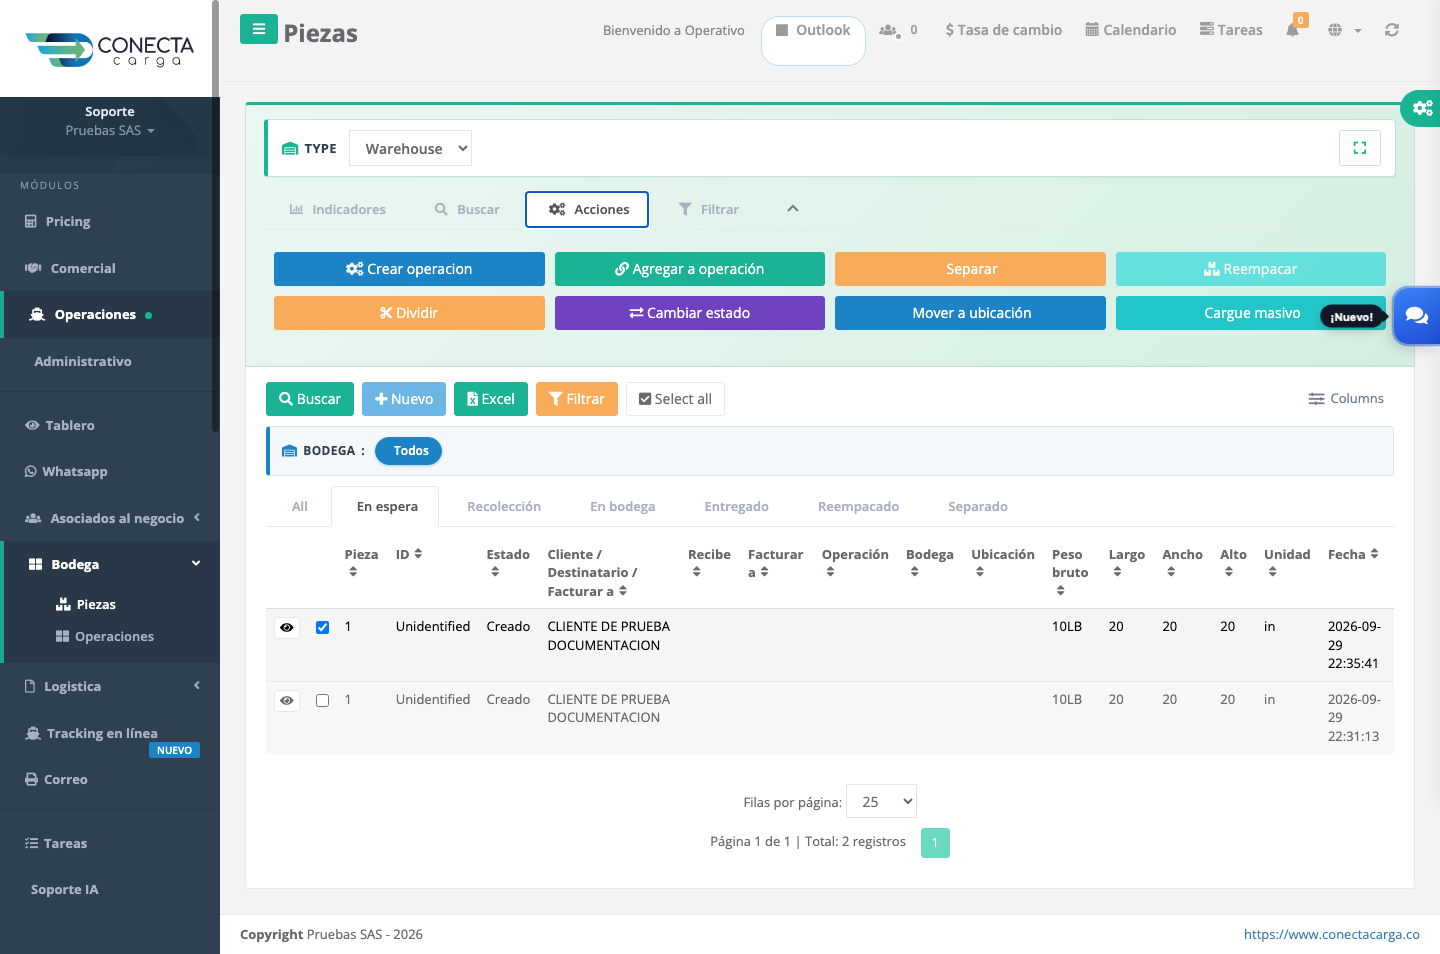This screenshot has height=954, width=1440.
Task: Click the Mover a ubicación button
Action: (x=970, y=313)
